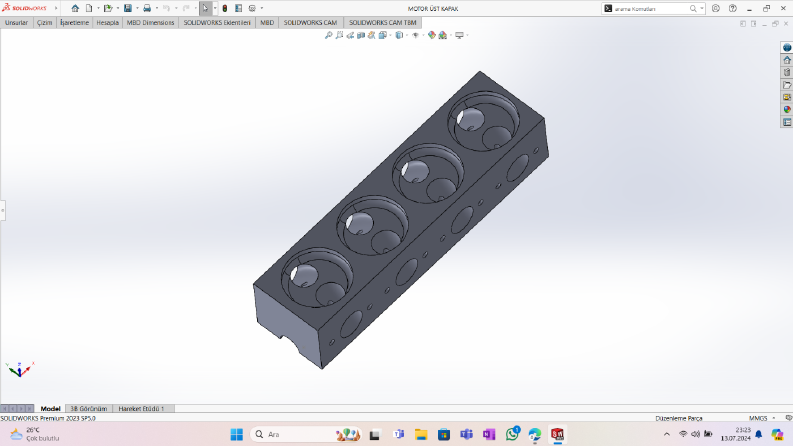The width and height of the screenshot is (793, 446).
Task: Click the feature tree panel expand handle
Action: [3, 210]
